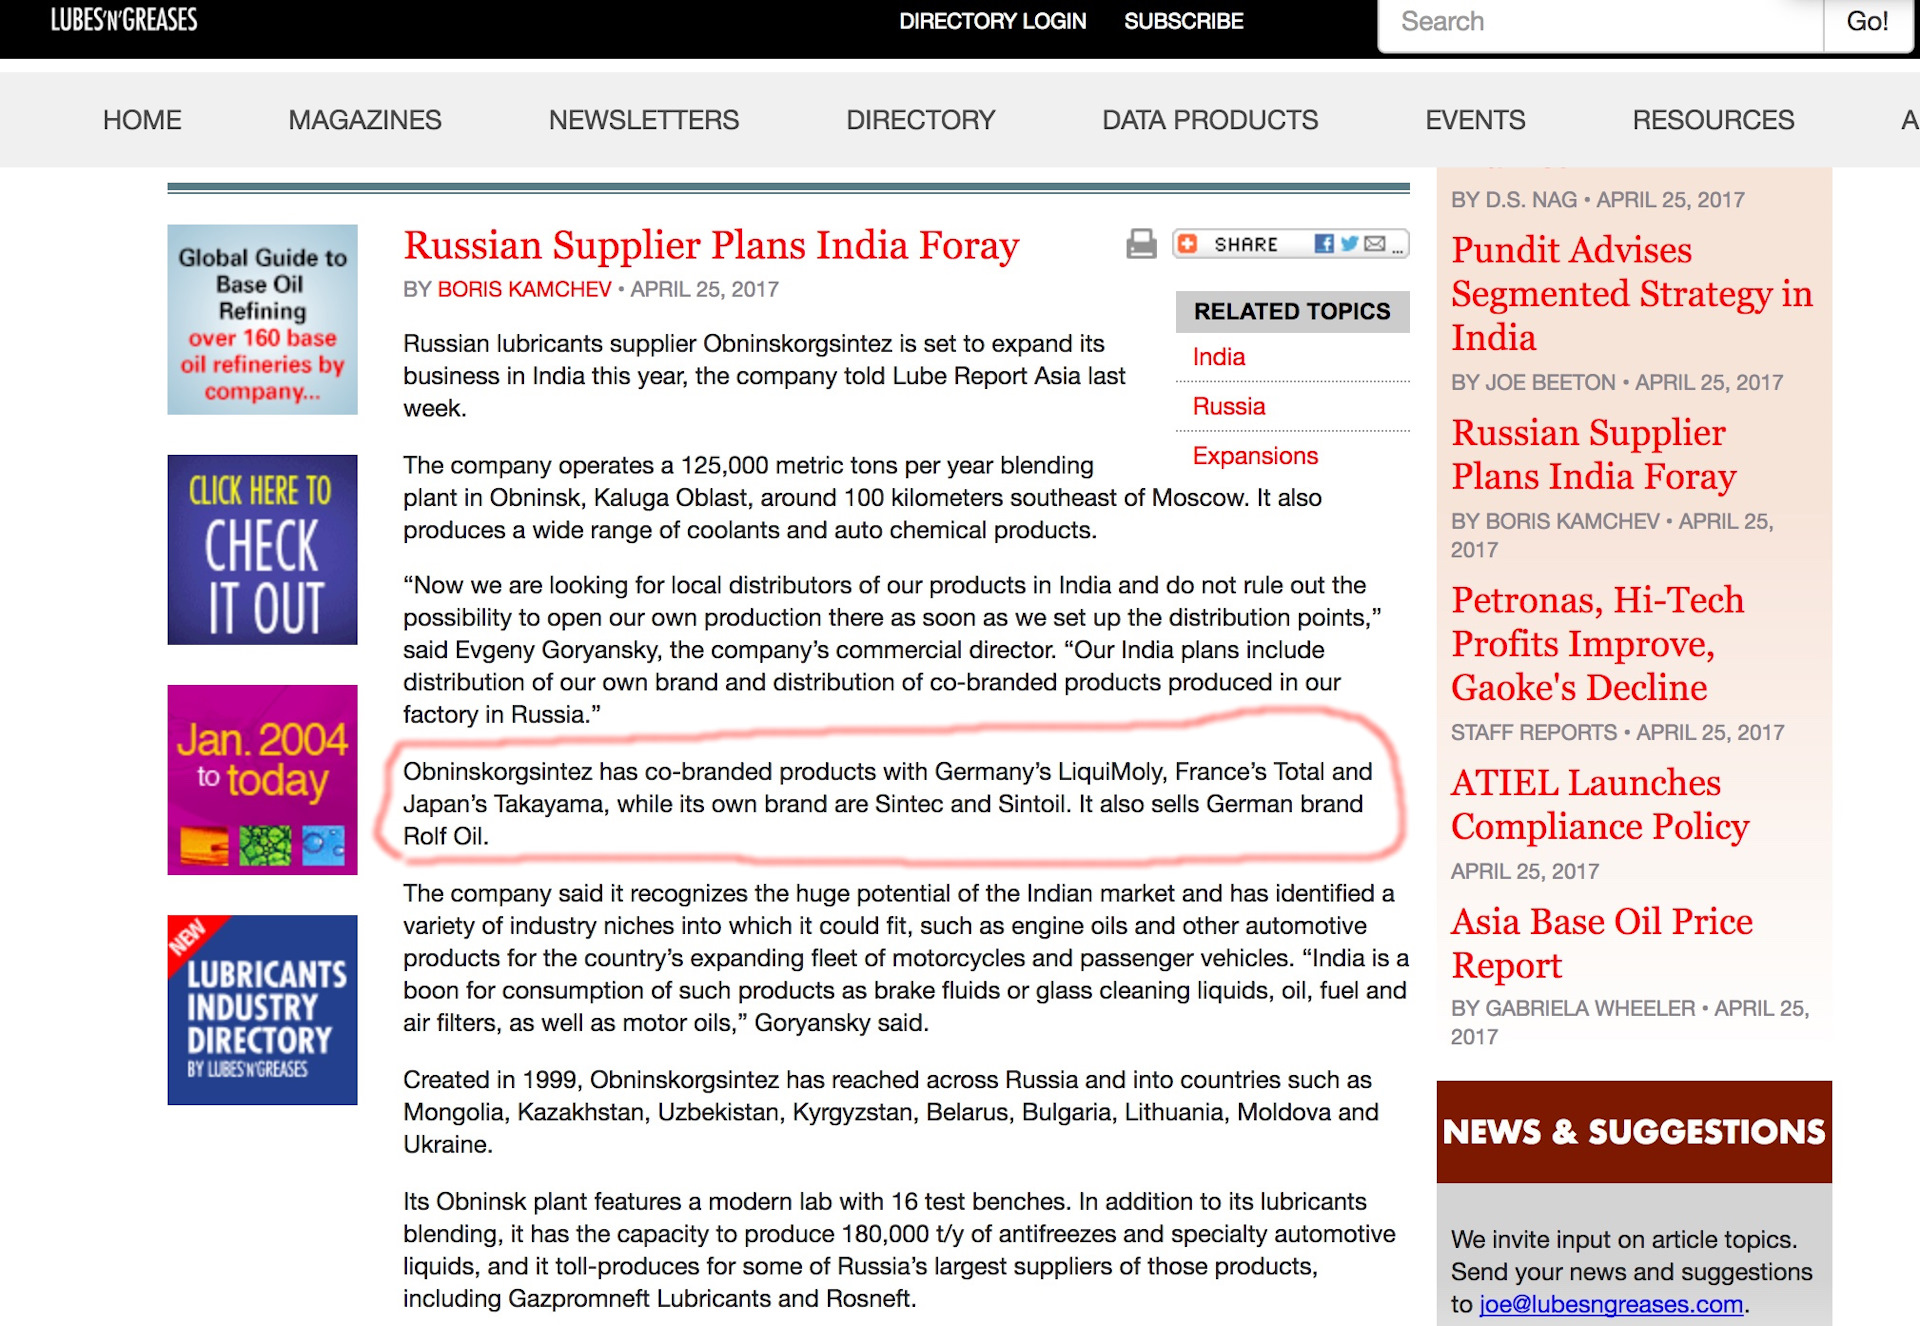
Task: Click joe@lubesngreases.com email link
Action: click(1611, 1304)
